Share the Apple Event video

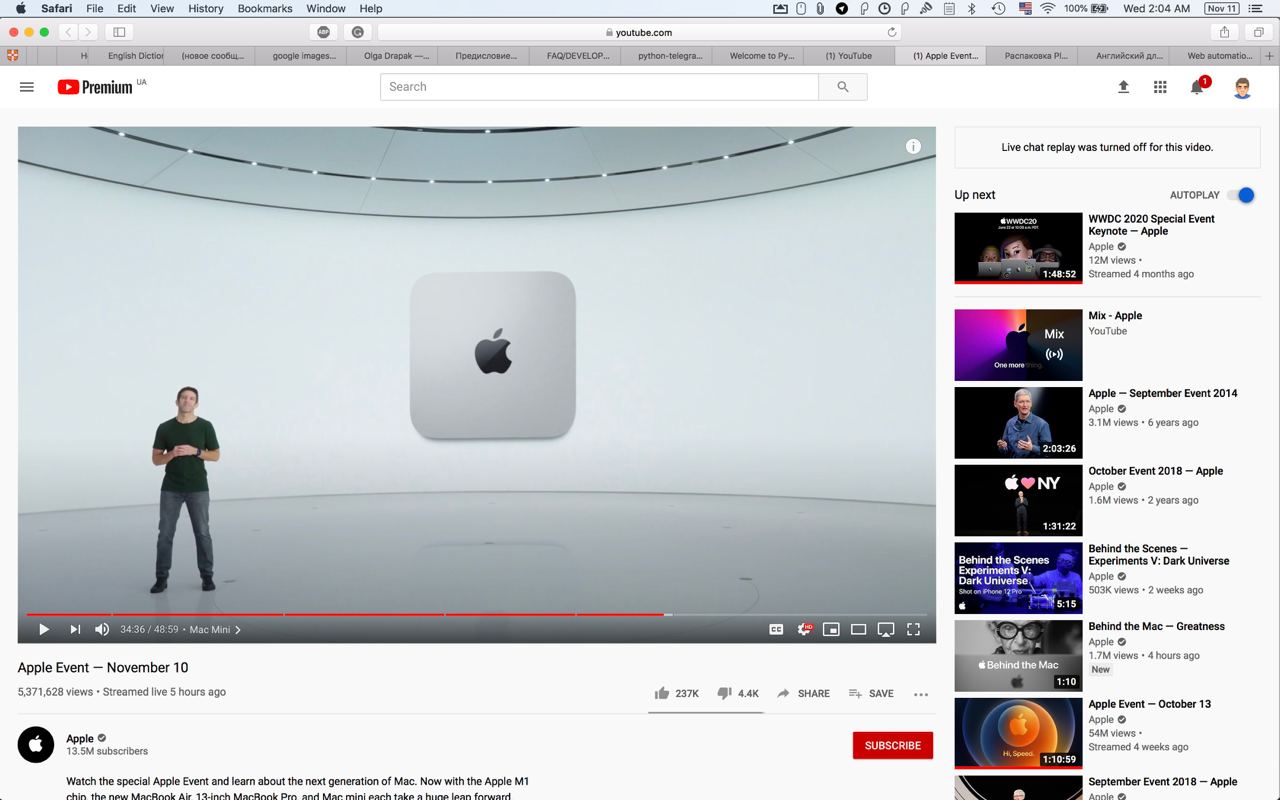[x=803, y=693]
